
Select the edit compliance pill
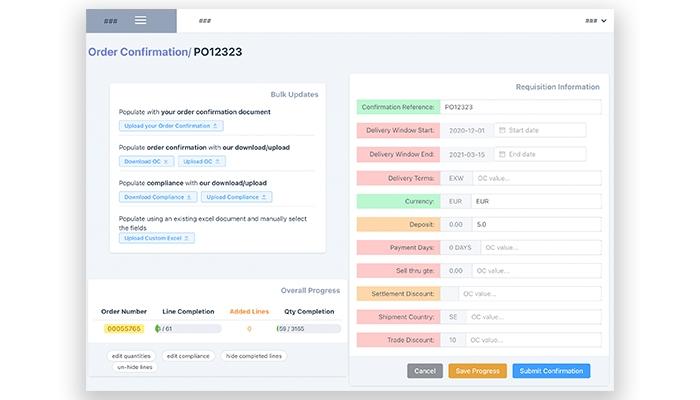[x=188, y=356]
